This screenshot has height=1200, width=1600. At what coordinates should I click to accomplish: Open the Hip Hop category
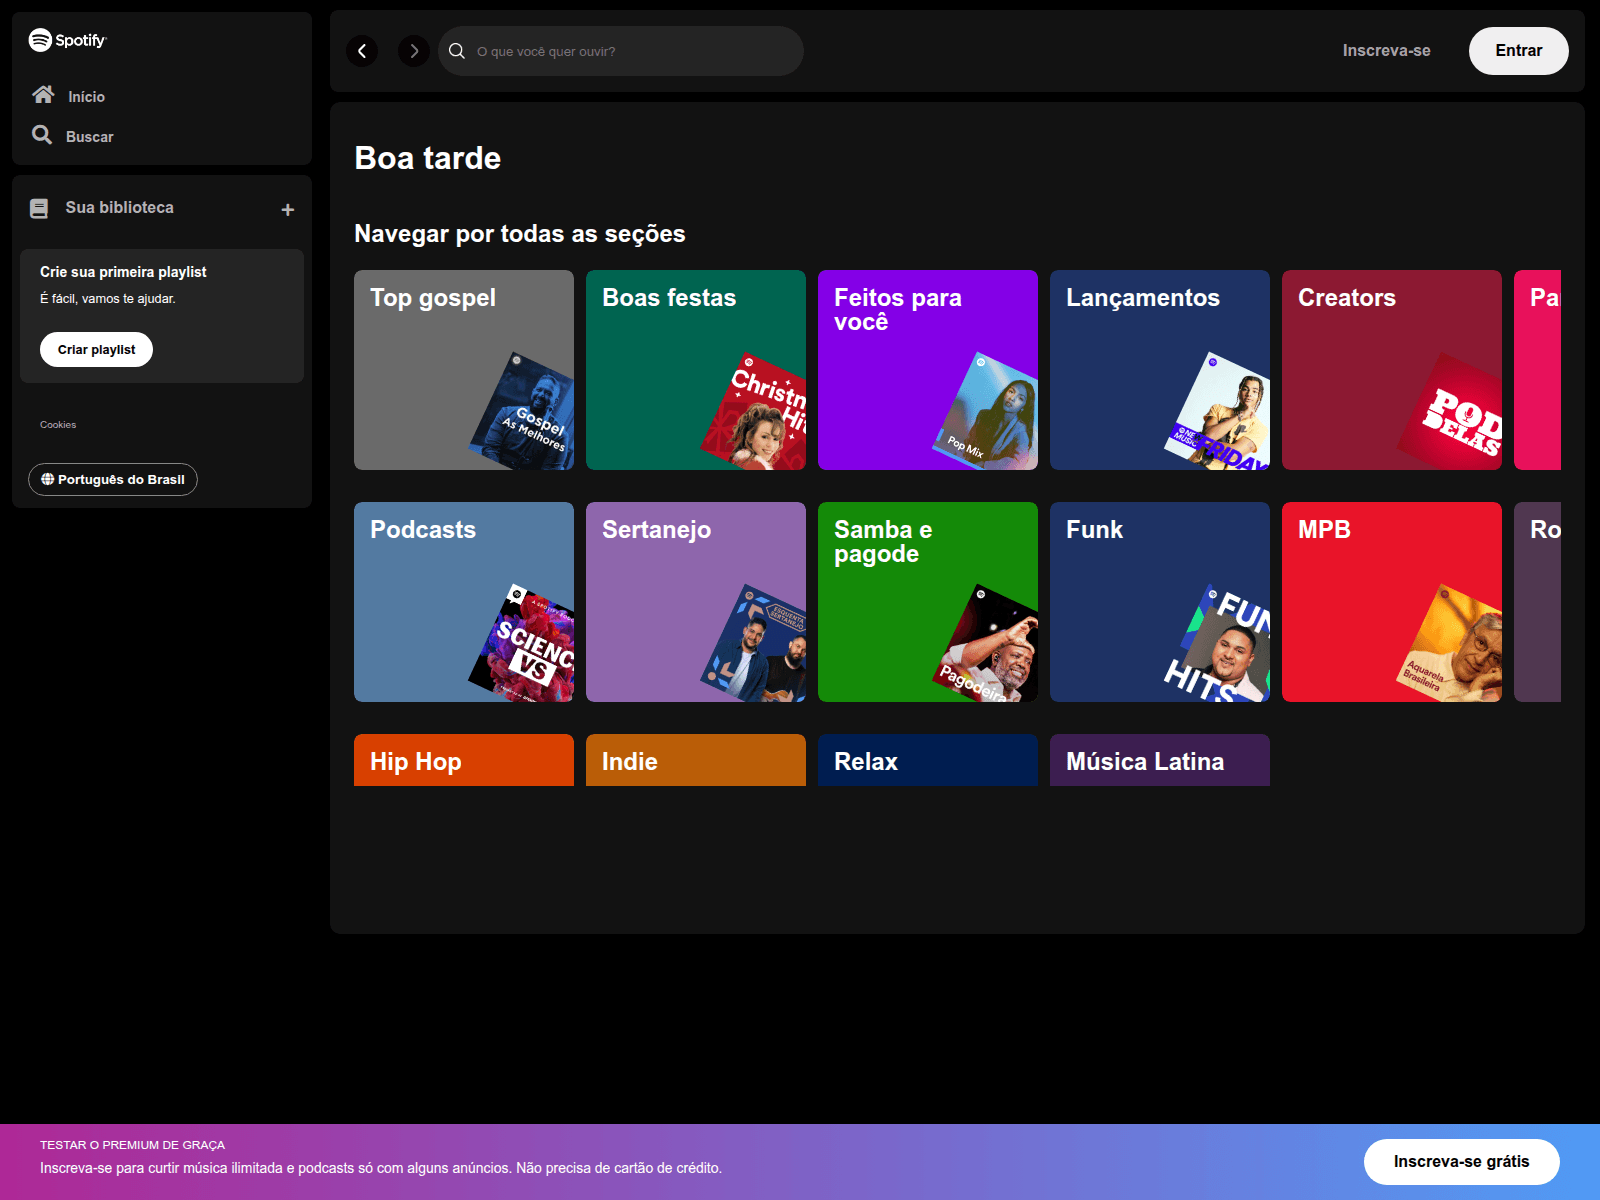(x=463, y=760)
